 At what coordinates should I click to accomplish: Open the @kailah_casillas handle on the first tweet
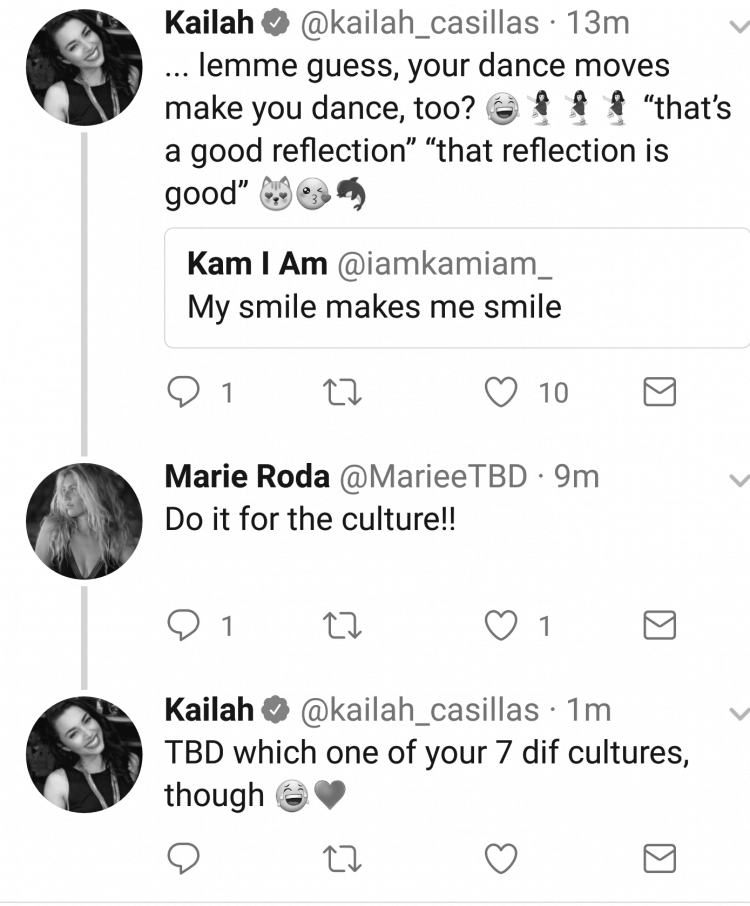point(419,24)
